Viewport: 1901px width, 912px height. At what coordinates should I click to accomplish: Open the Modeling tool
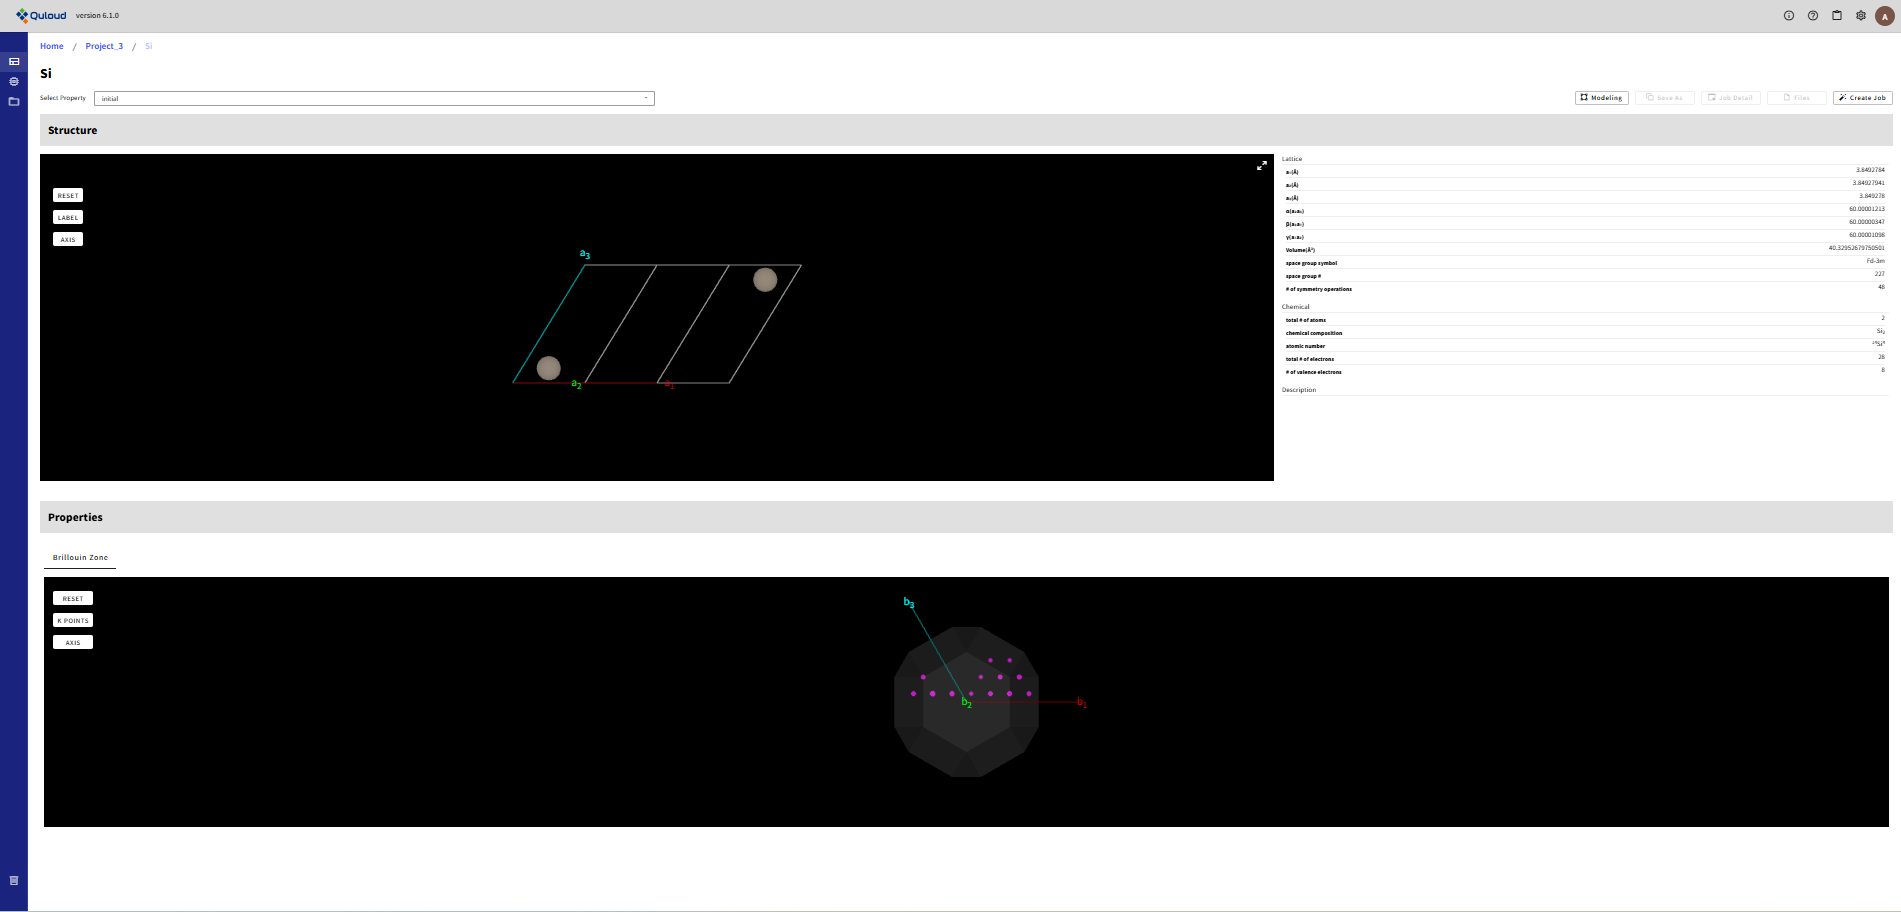click(1601, 97)
